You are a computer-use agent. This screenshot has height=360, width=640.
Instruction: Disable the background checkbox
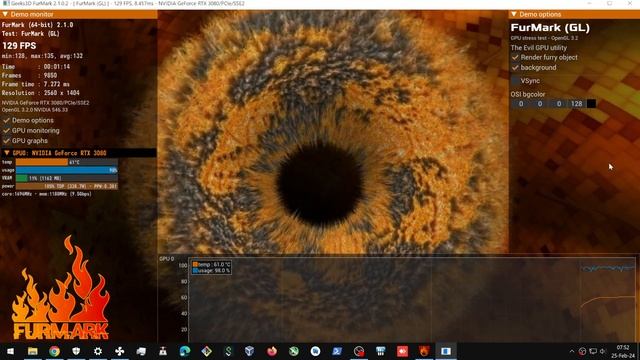click(515, 68)
